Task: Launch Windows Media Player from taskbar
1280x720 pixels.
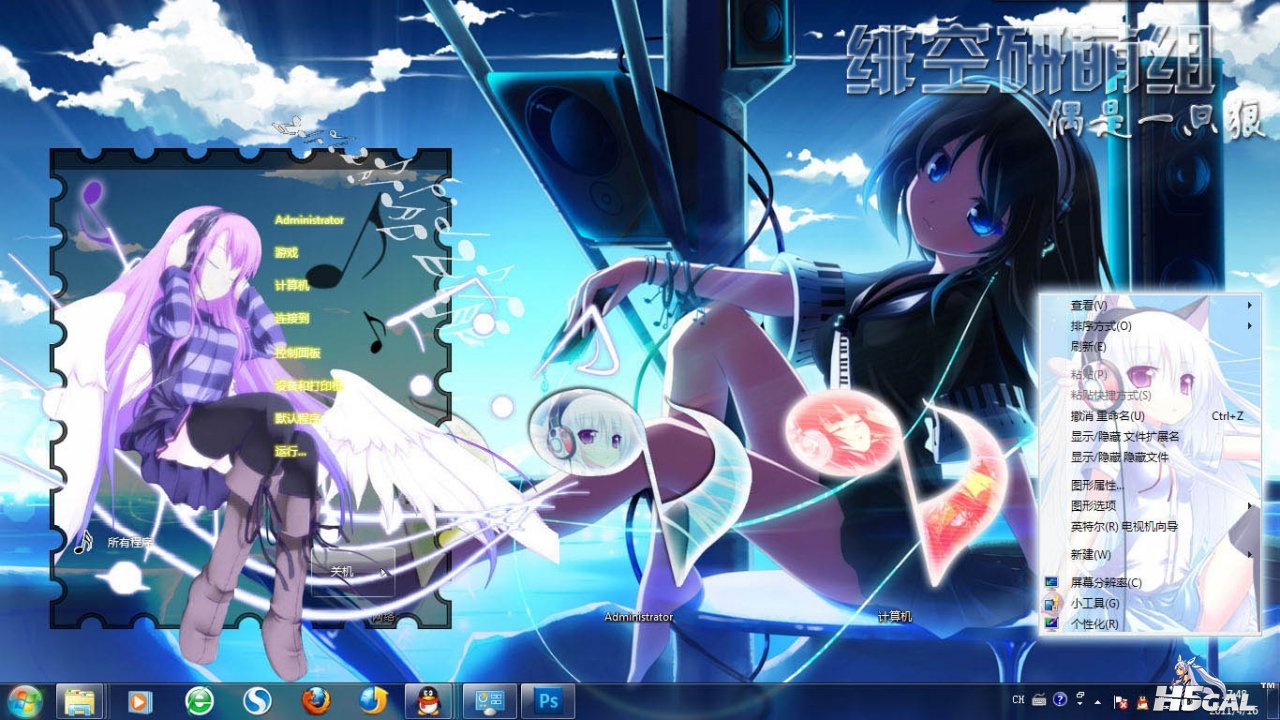Action: click(x=140, y=702)
